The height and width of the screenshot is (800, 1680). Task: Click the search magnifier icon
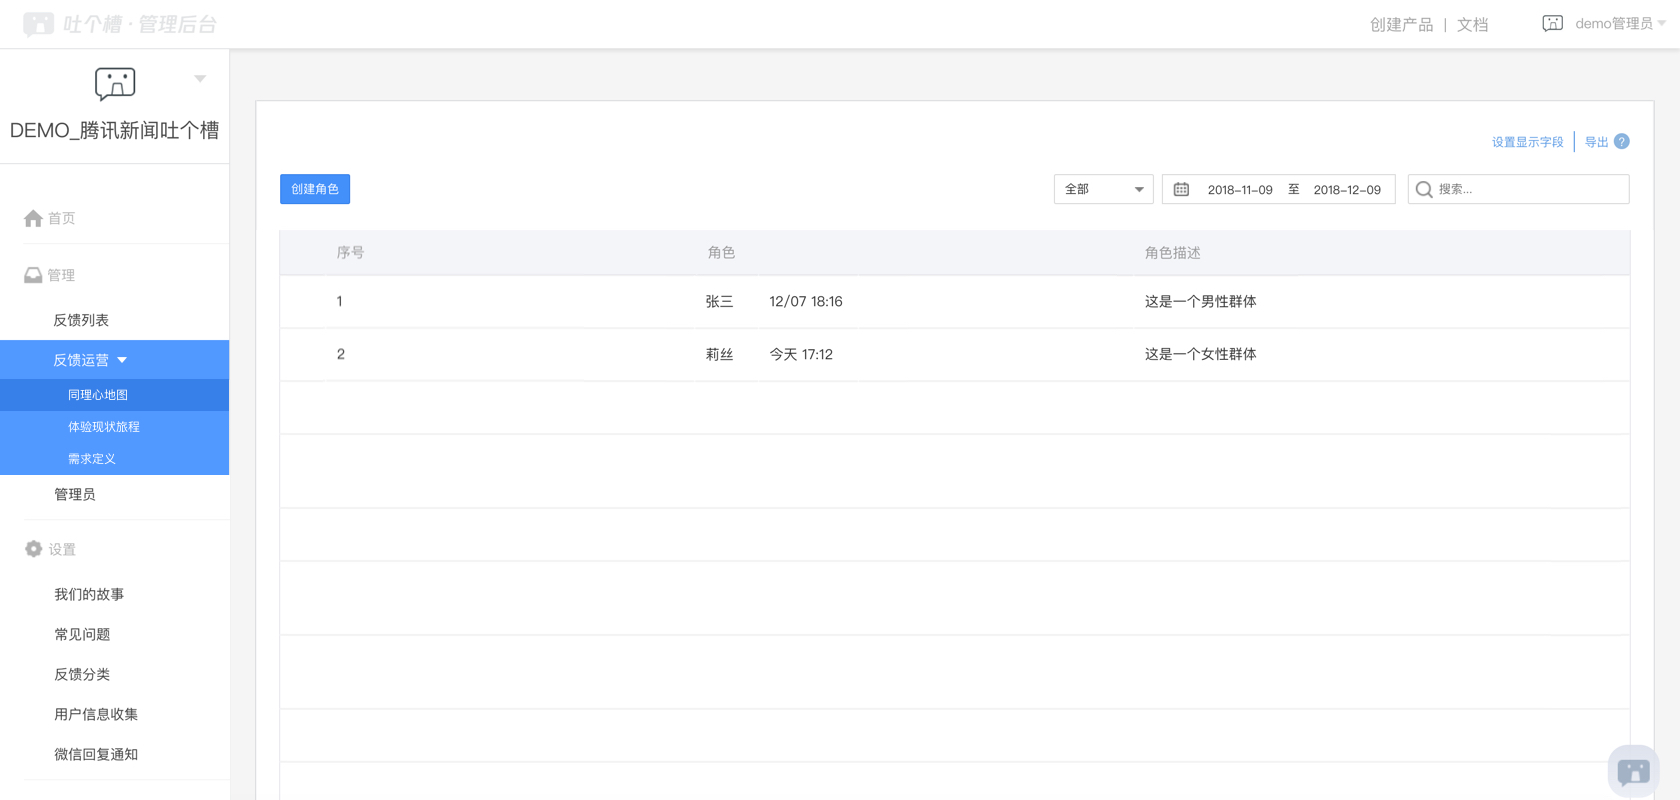1424,190
